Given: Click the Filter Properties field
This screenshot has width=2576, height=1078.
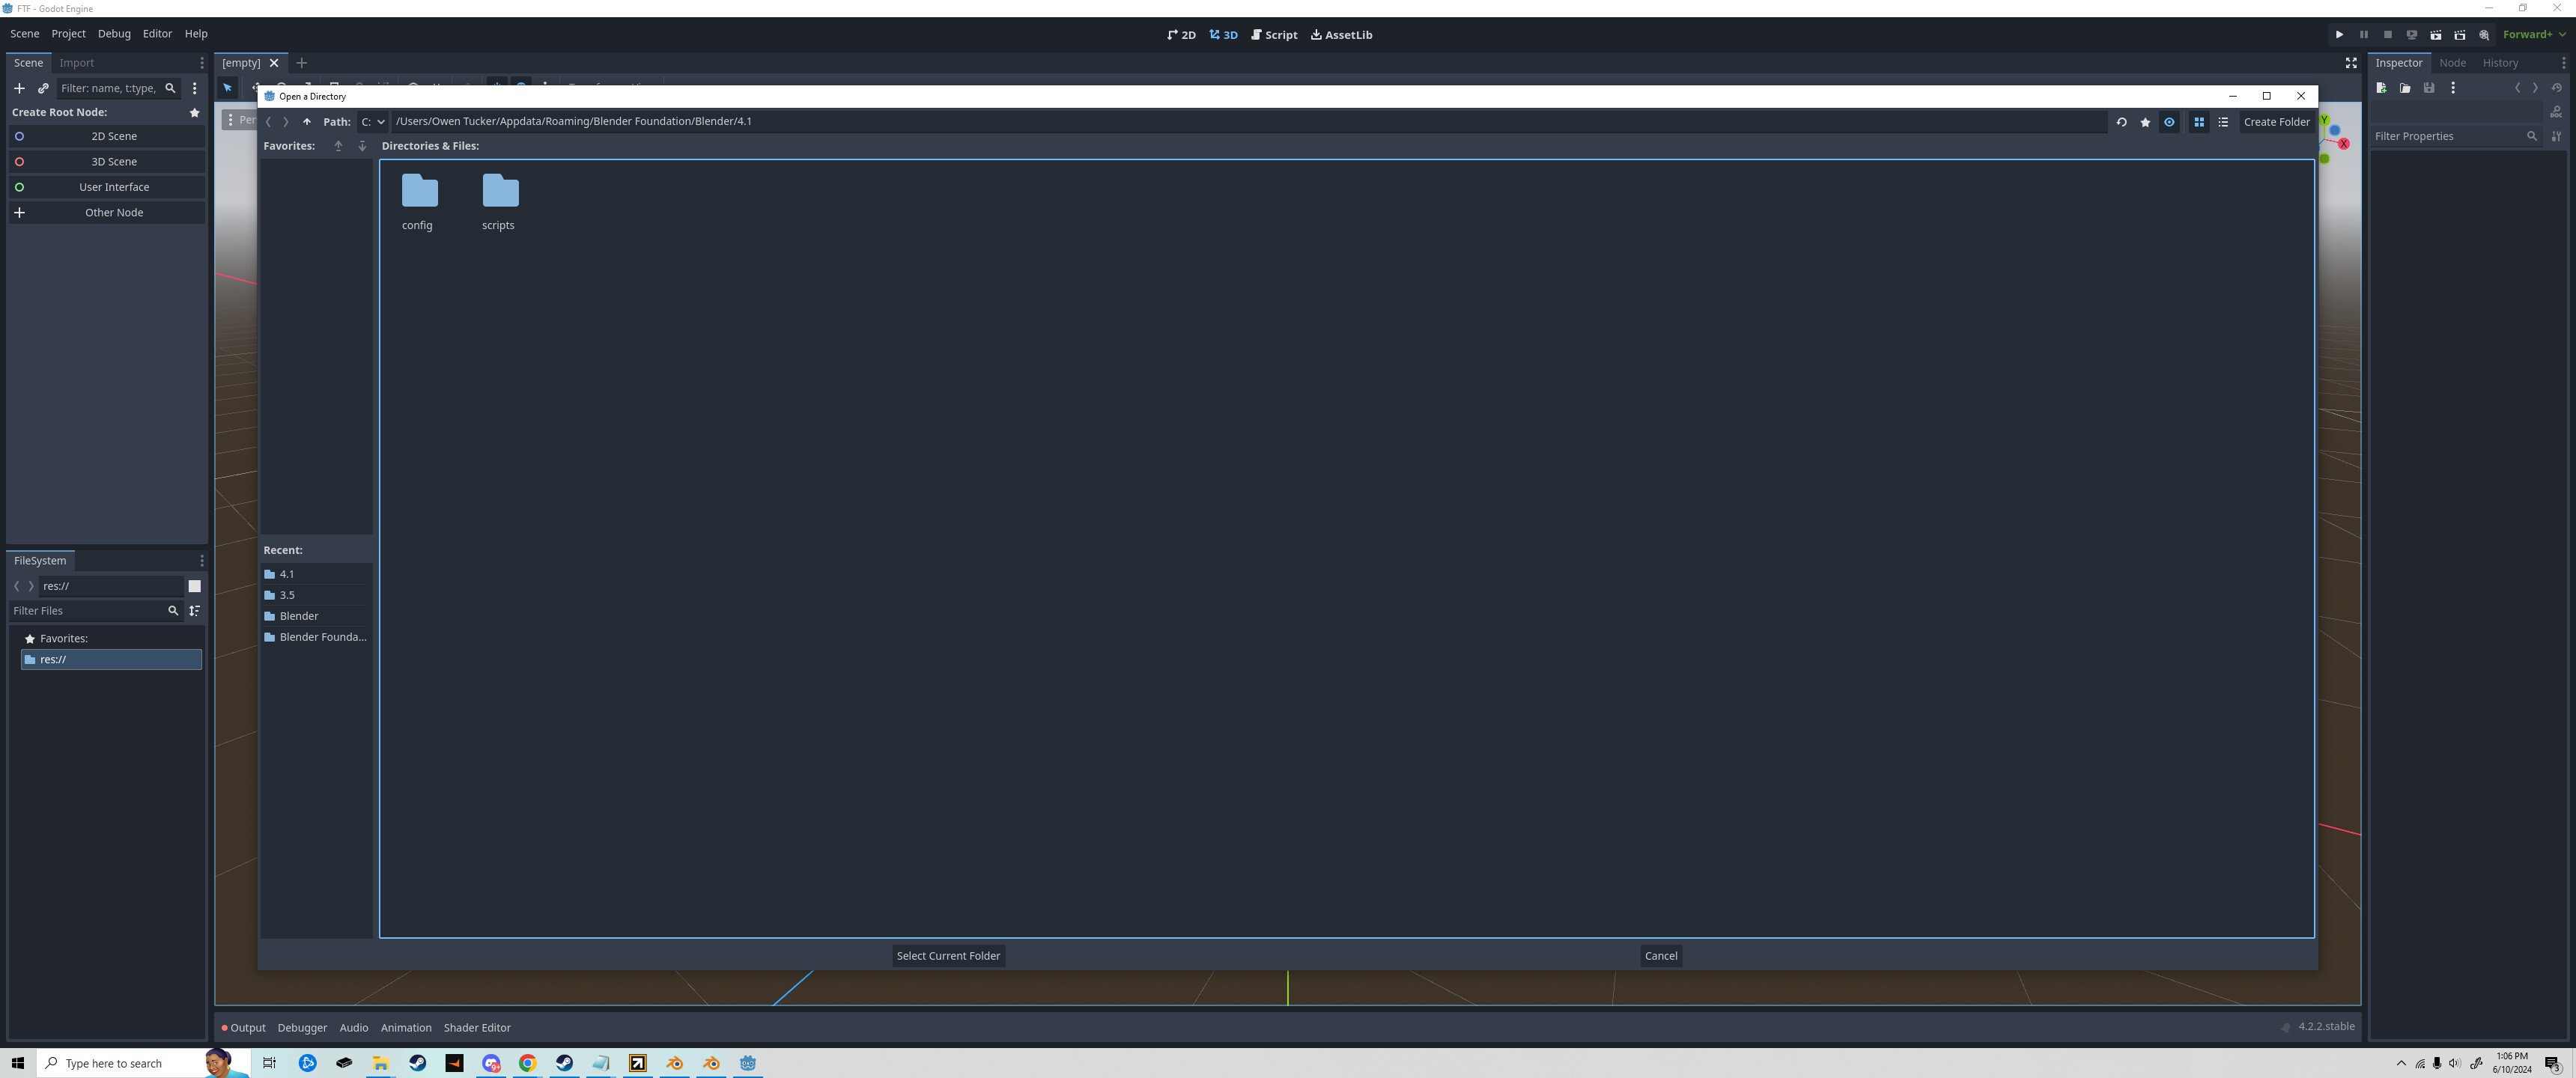Looking at the screenshot, I should point(2455,136).
